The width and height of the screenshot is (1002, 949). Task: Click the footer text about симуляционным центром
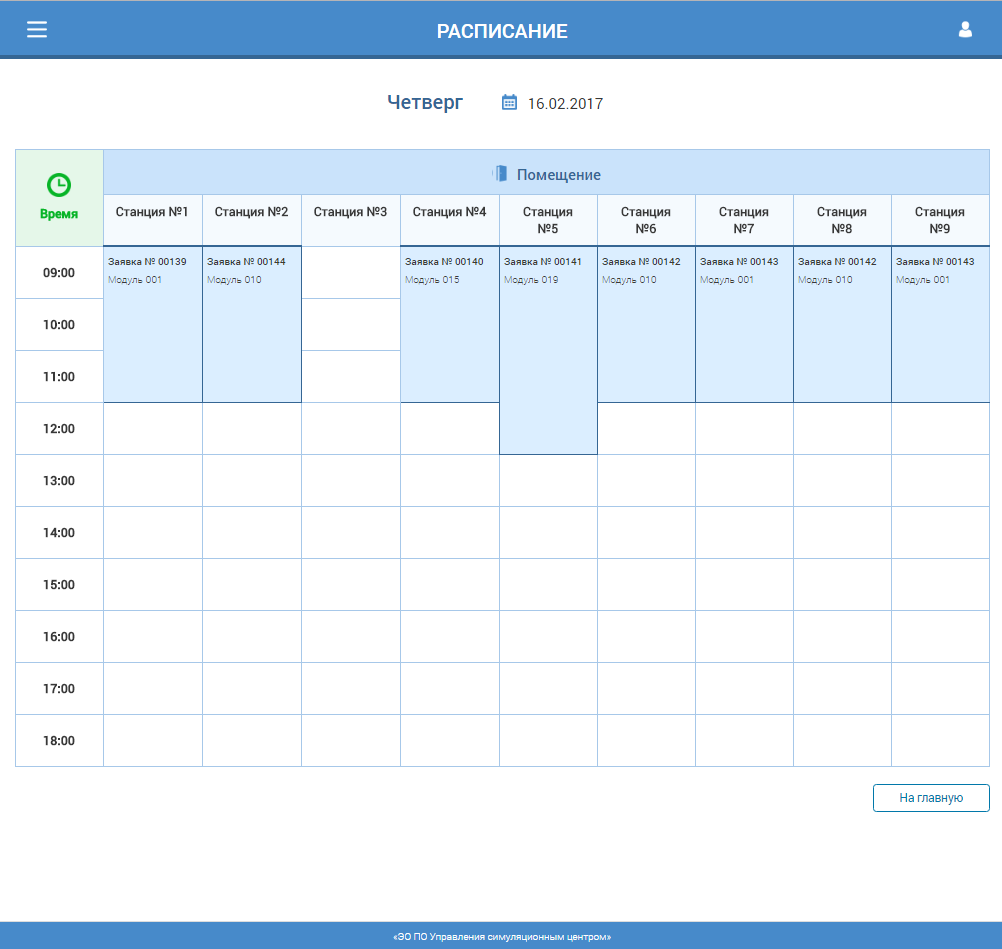click(501, 937)
